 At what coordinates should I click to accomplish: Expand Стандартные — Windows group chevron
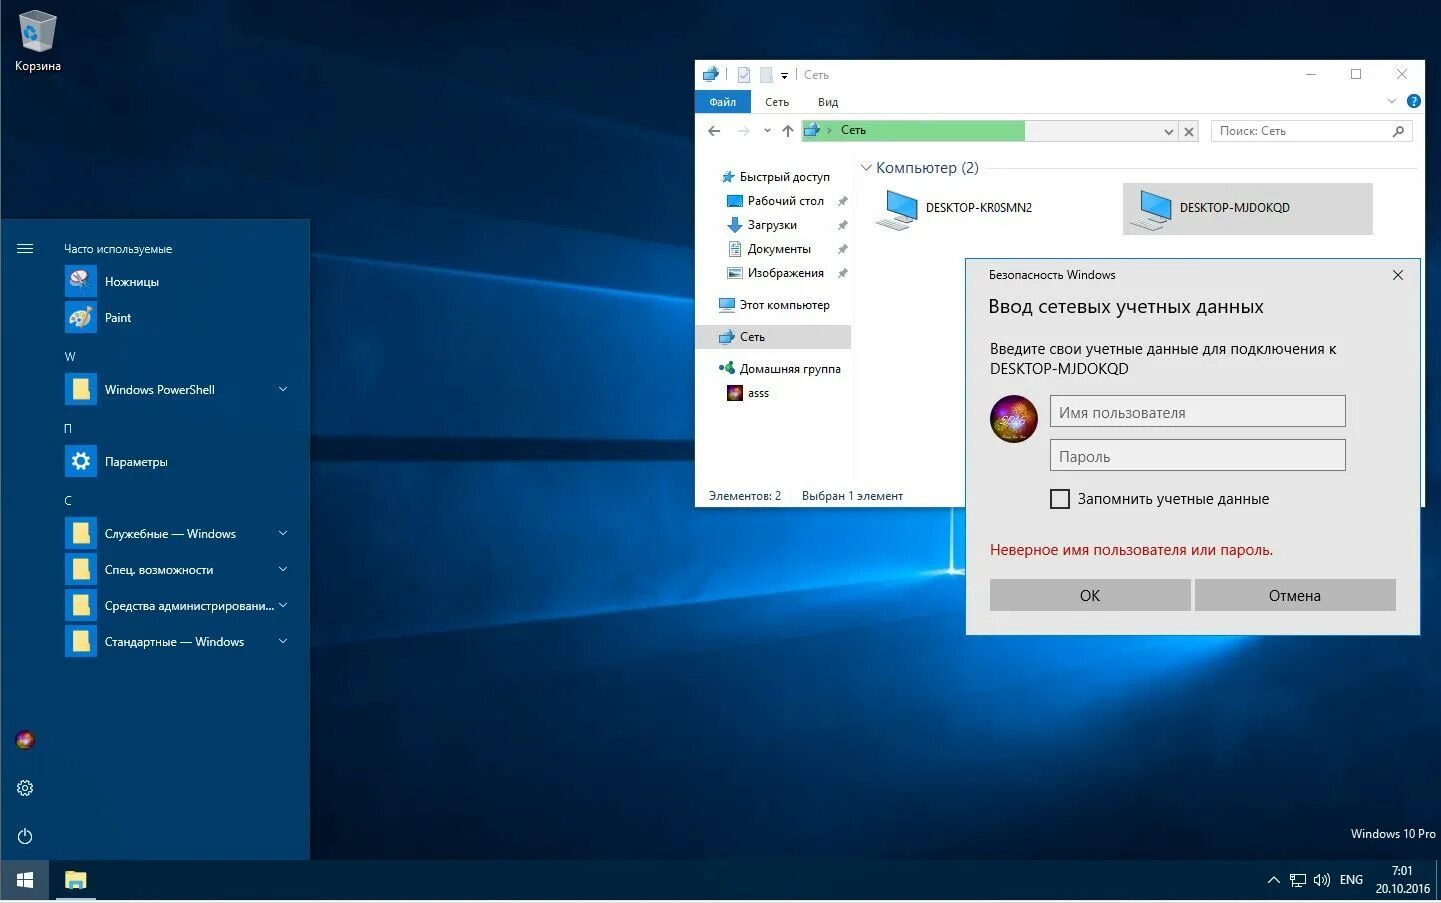[283, 641]
